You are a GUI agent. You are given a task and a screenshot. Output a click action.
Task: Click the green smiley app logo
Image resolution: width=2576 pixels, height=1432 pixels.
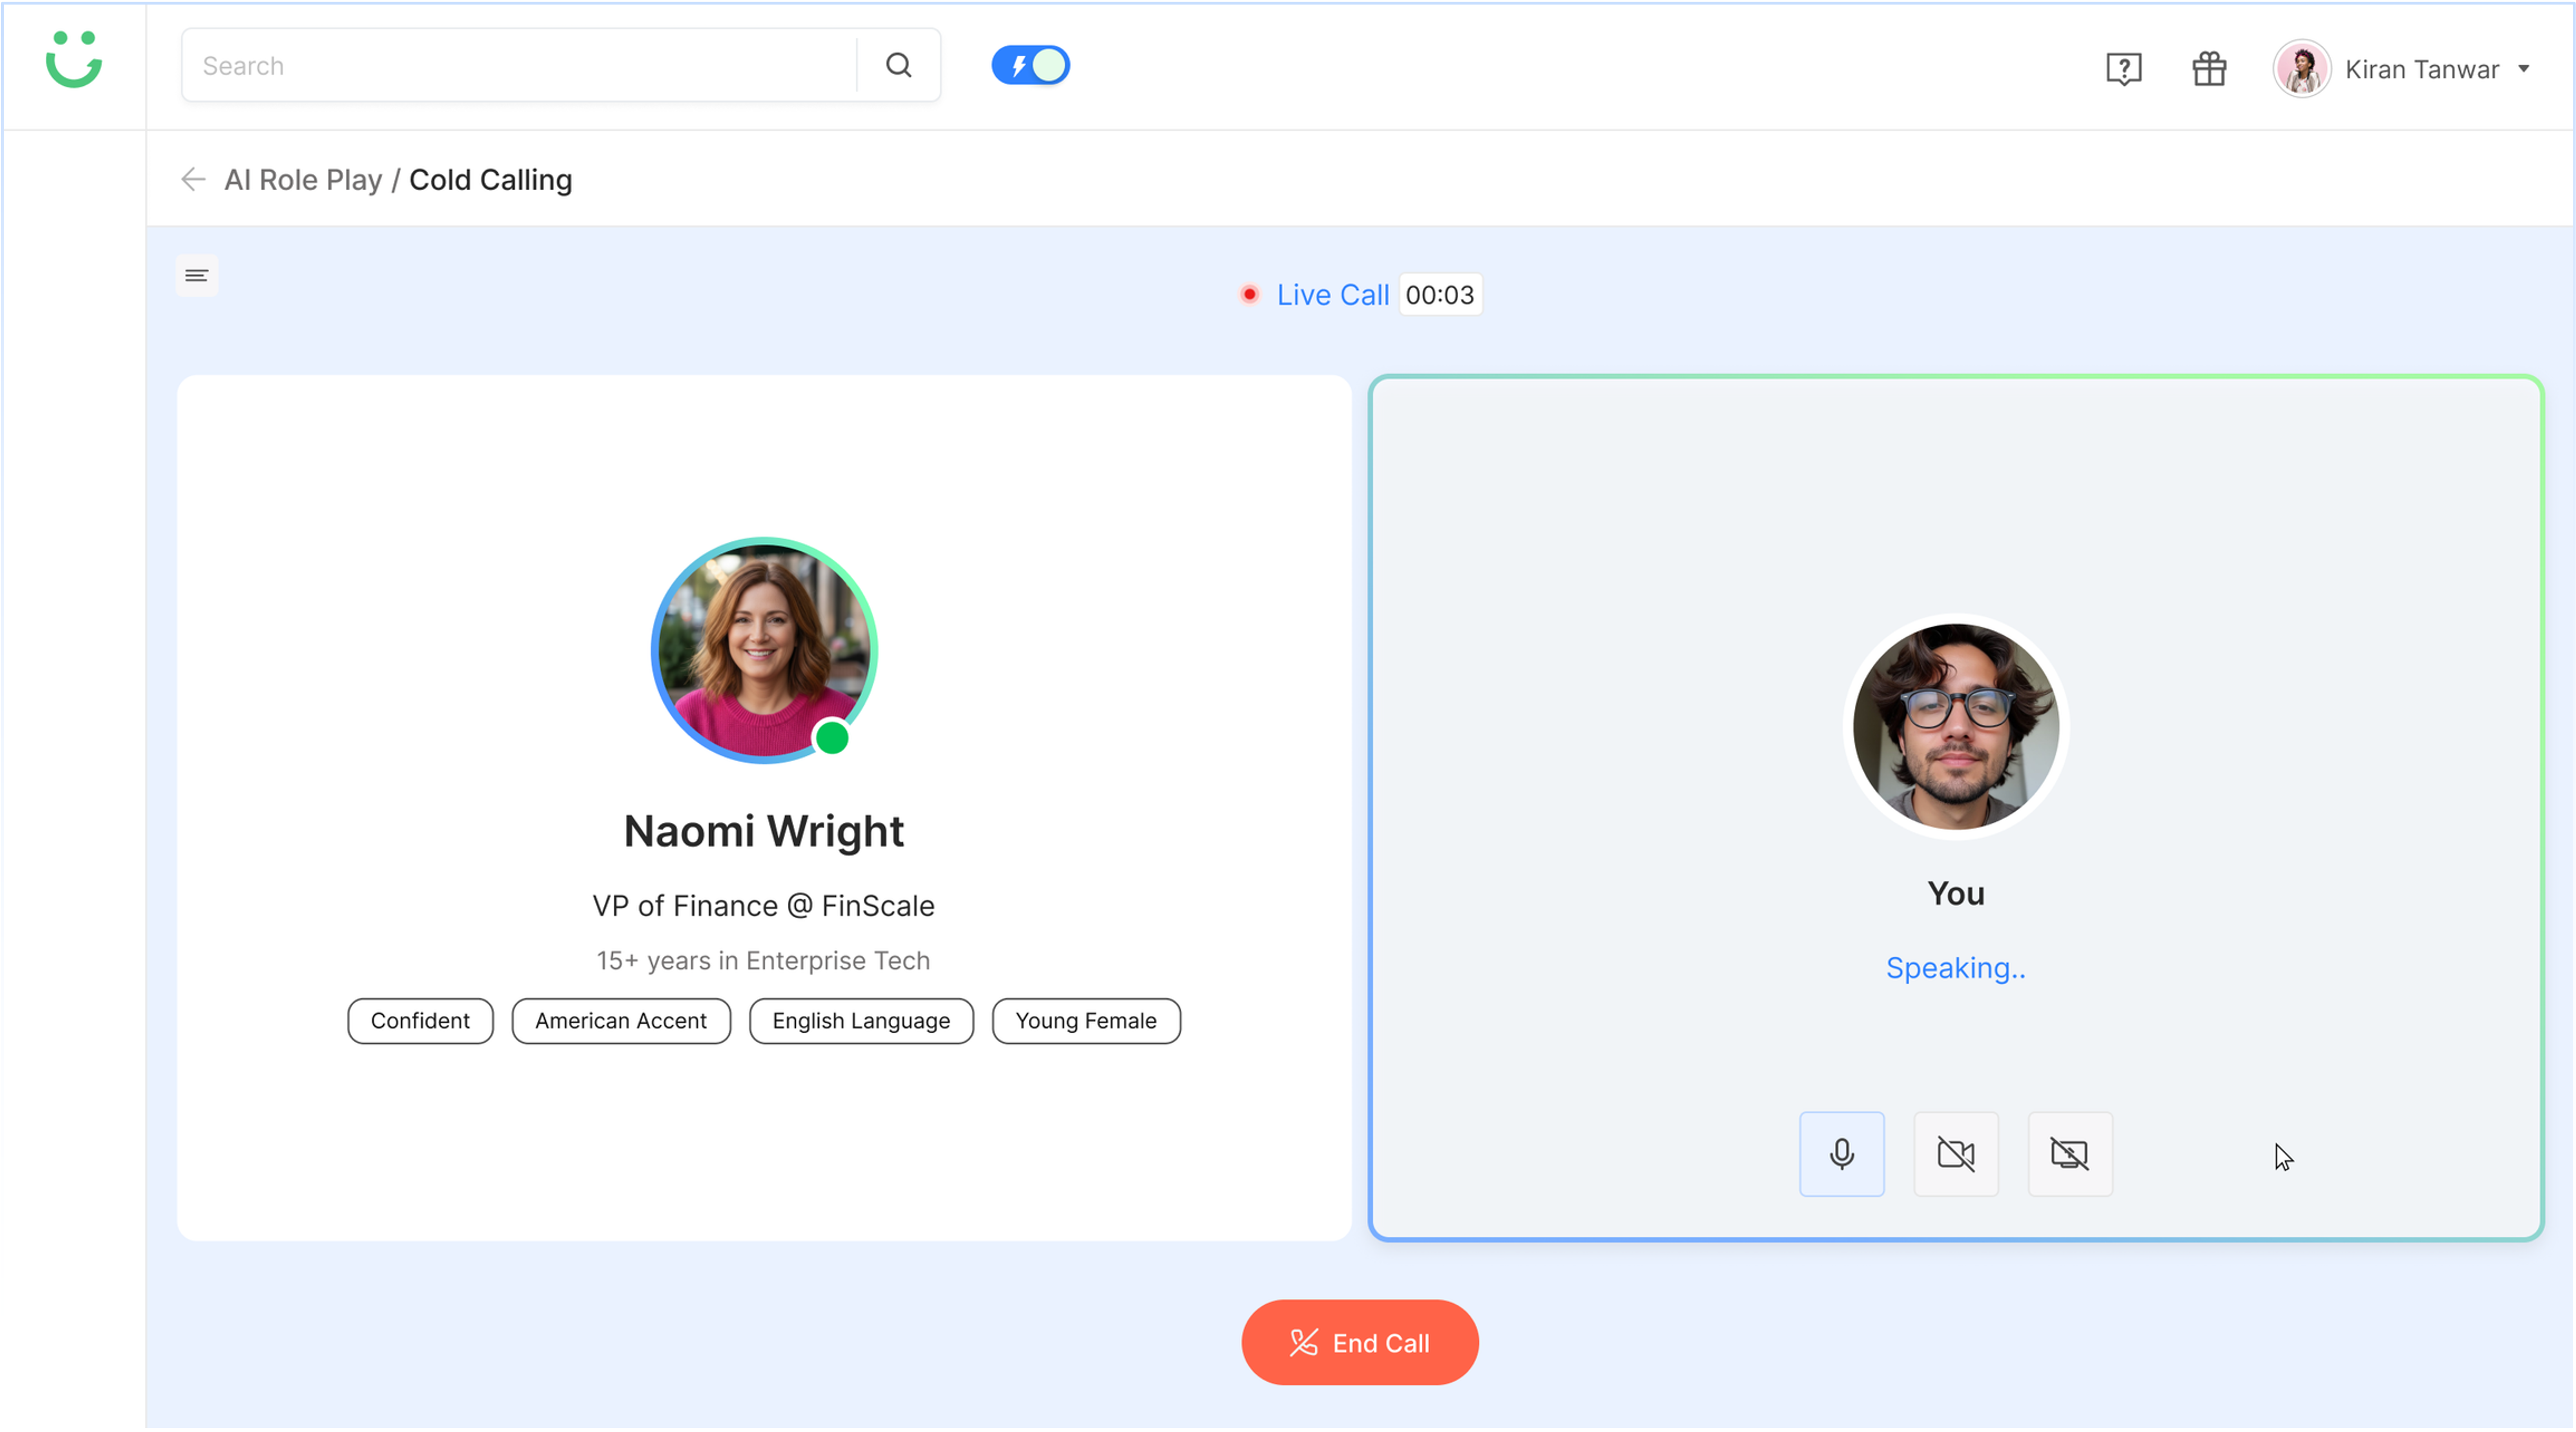pos(74,60)
